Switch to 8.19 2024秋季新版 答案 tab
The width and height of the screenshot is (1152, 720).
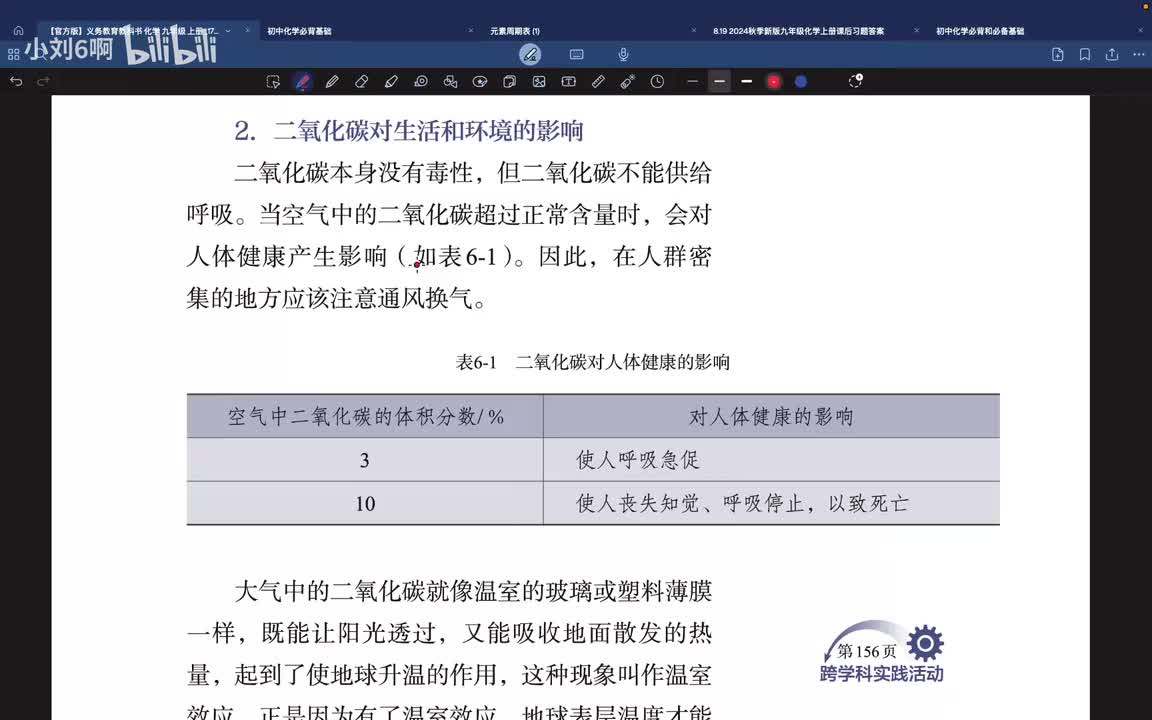pyautogui.click(x=799, y=31)
